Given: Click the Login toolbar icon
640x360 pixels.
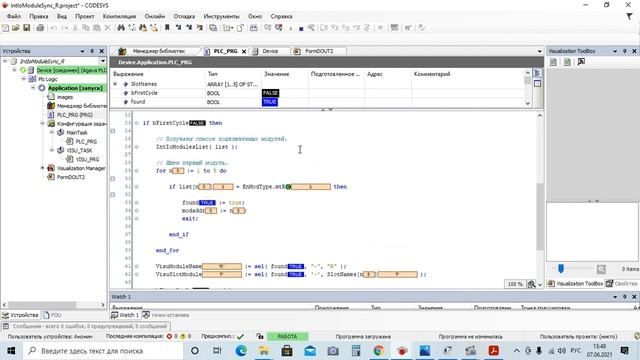Looking at the screenshot, I should click(x=267, y=28).
